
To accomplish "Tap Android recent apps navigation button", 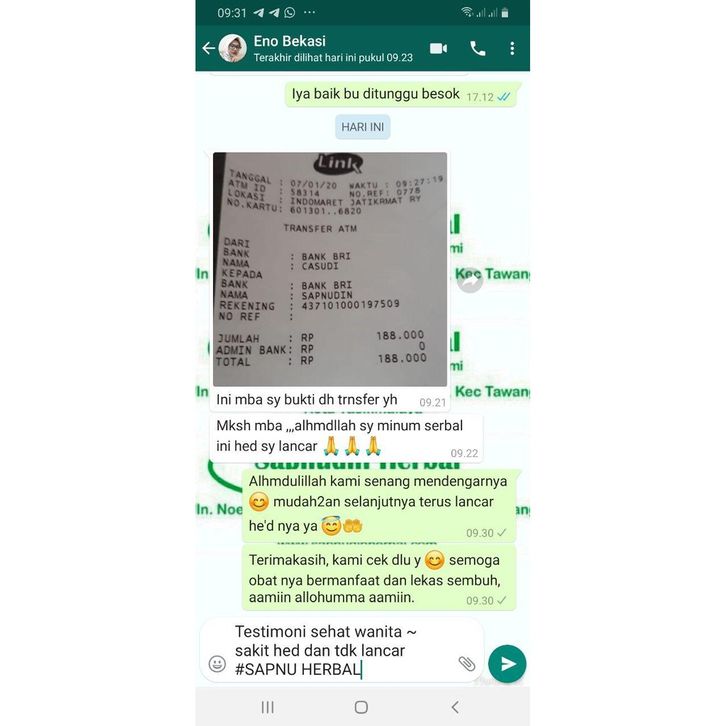I will 268,707.
